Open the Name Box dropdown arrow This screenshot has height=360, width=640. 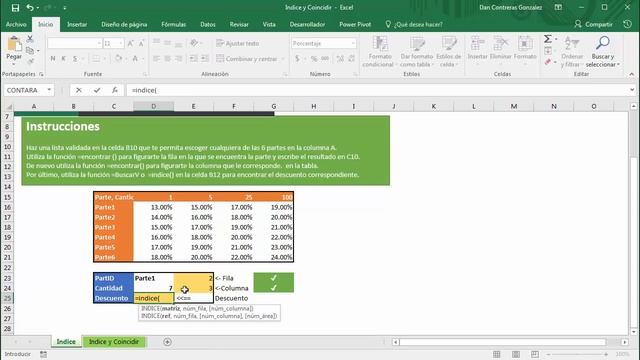coord(49,90)
